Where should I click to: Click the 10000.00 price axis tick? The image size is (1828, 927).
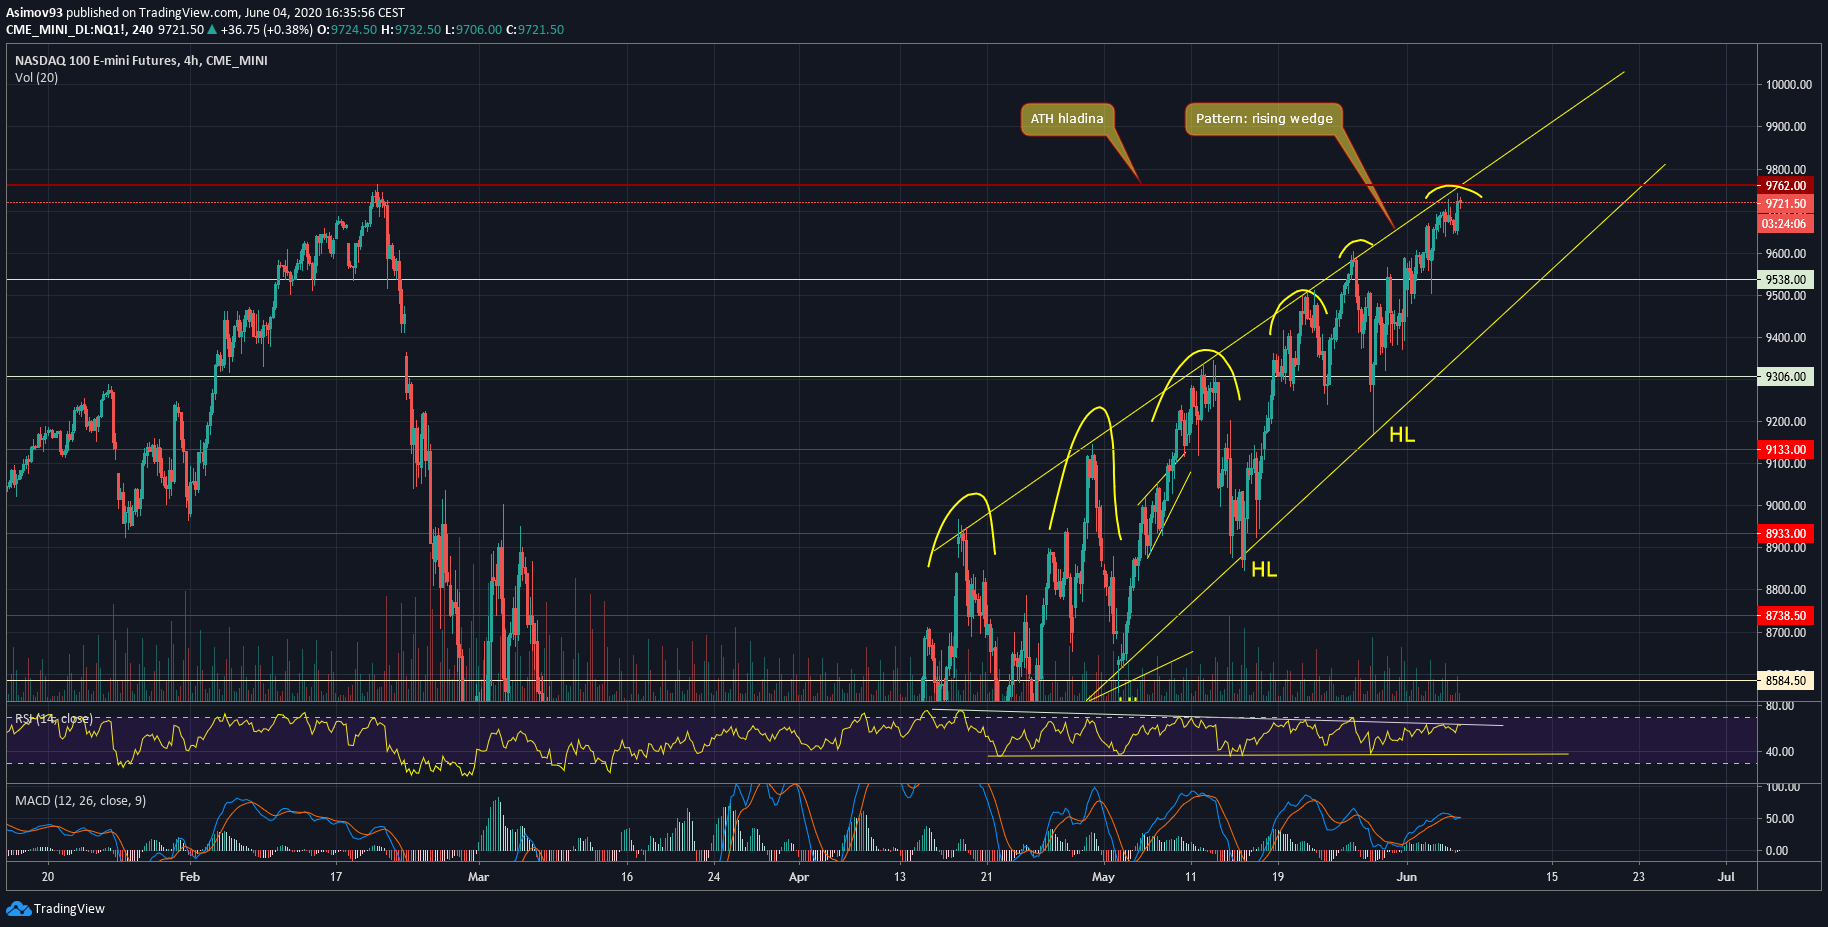coord(1788,85)
